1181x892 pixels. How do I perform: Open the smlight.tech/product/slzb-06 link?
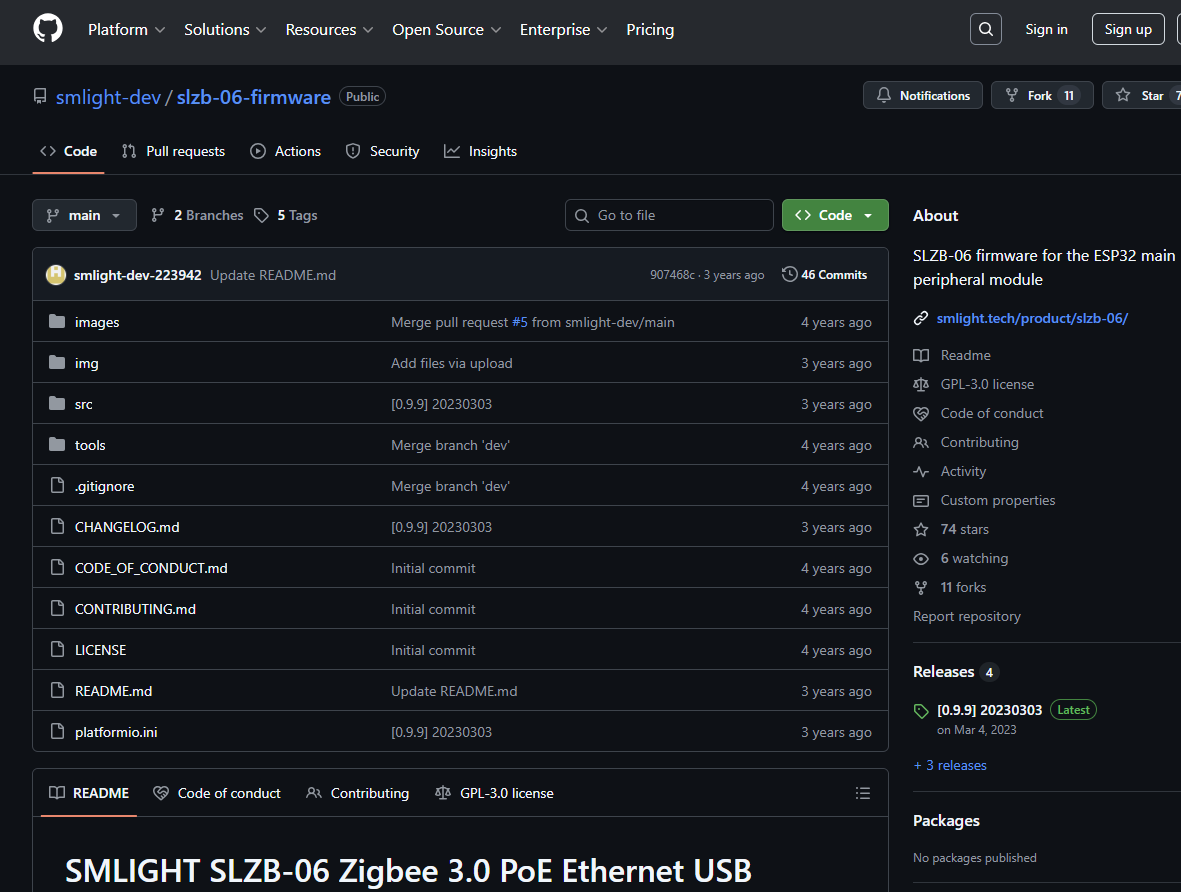click(1032, 318)
